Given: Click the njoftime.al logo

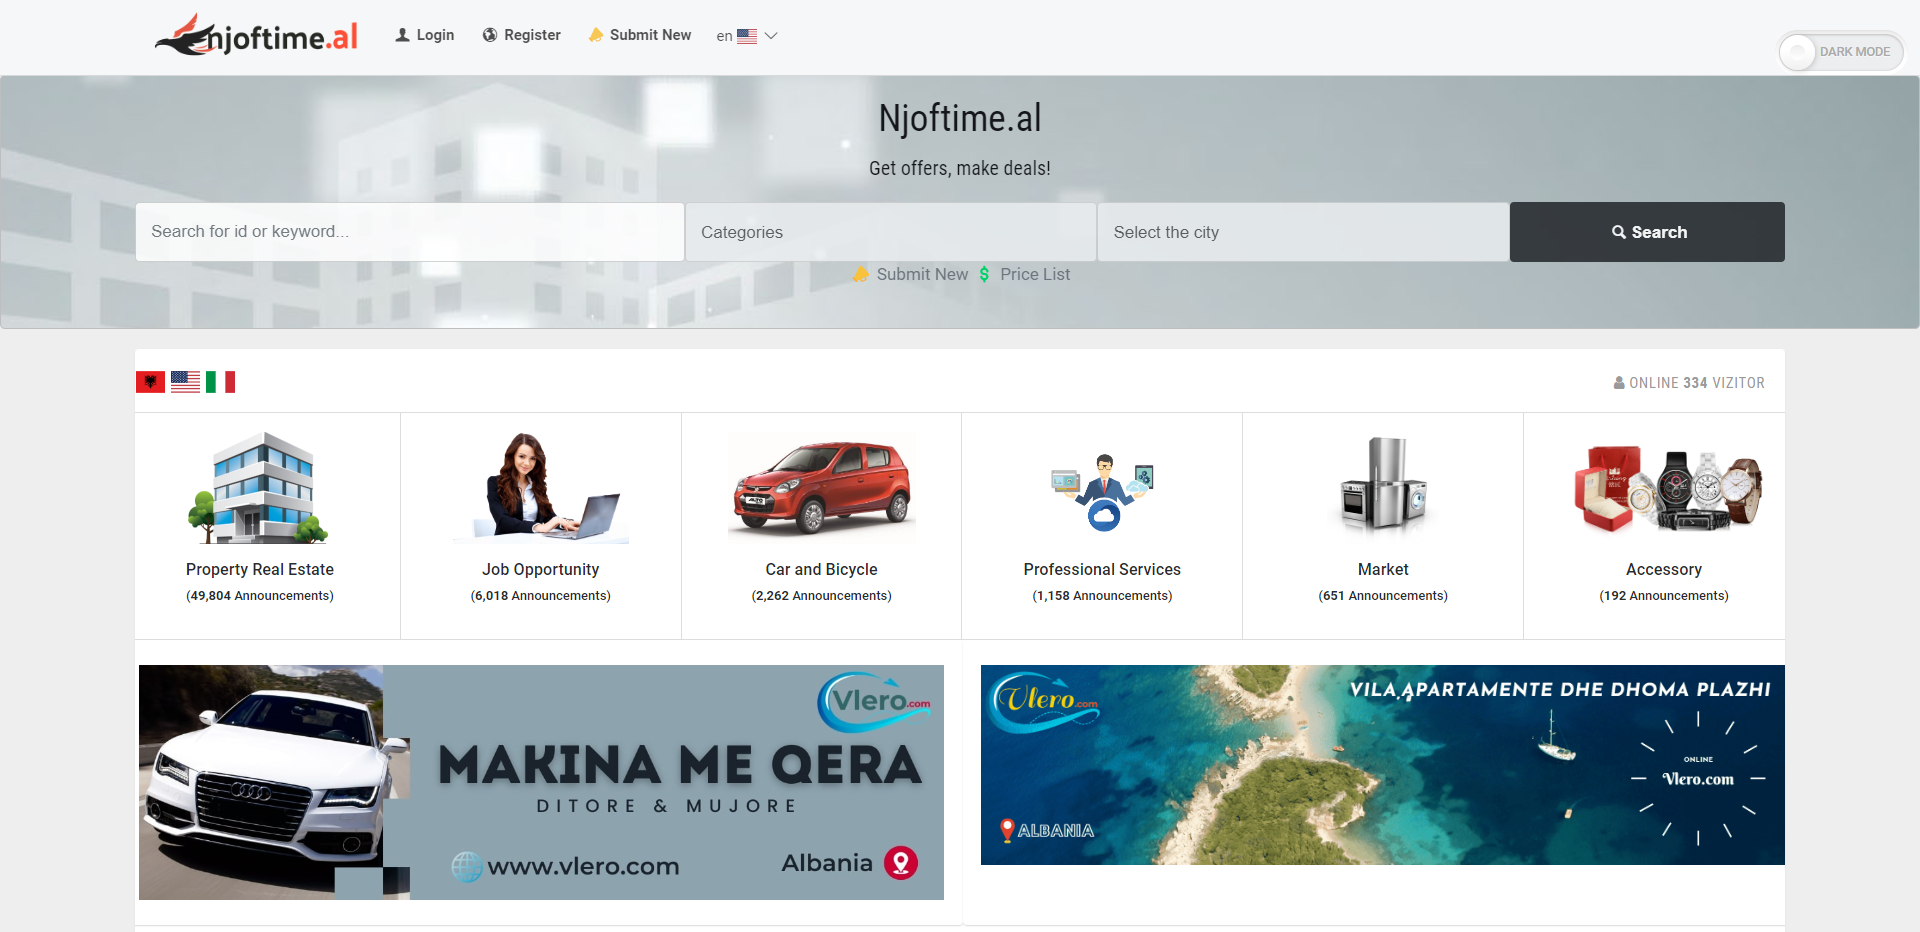Looking at the screenshot, I should click(257, 35).
